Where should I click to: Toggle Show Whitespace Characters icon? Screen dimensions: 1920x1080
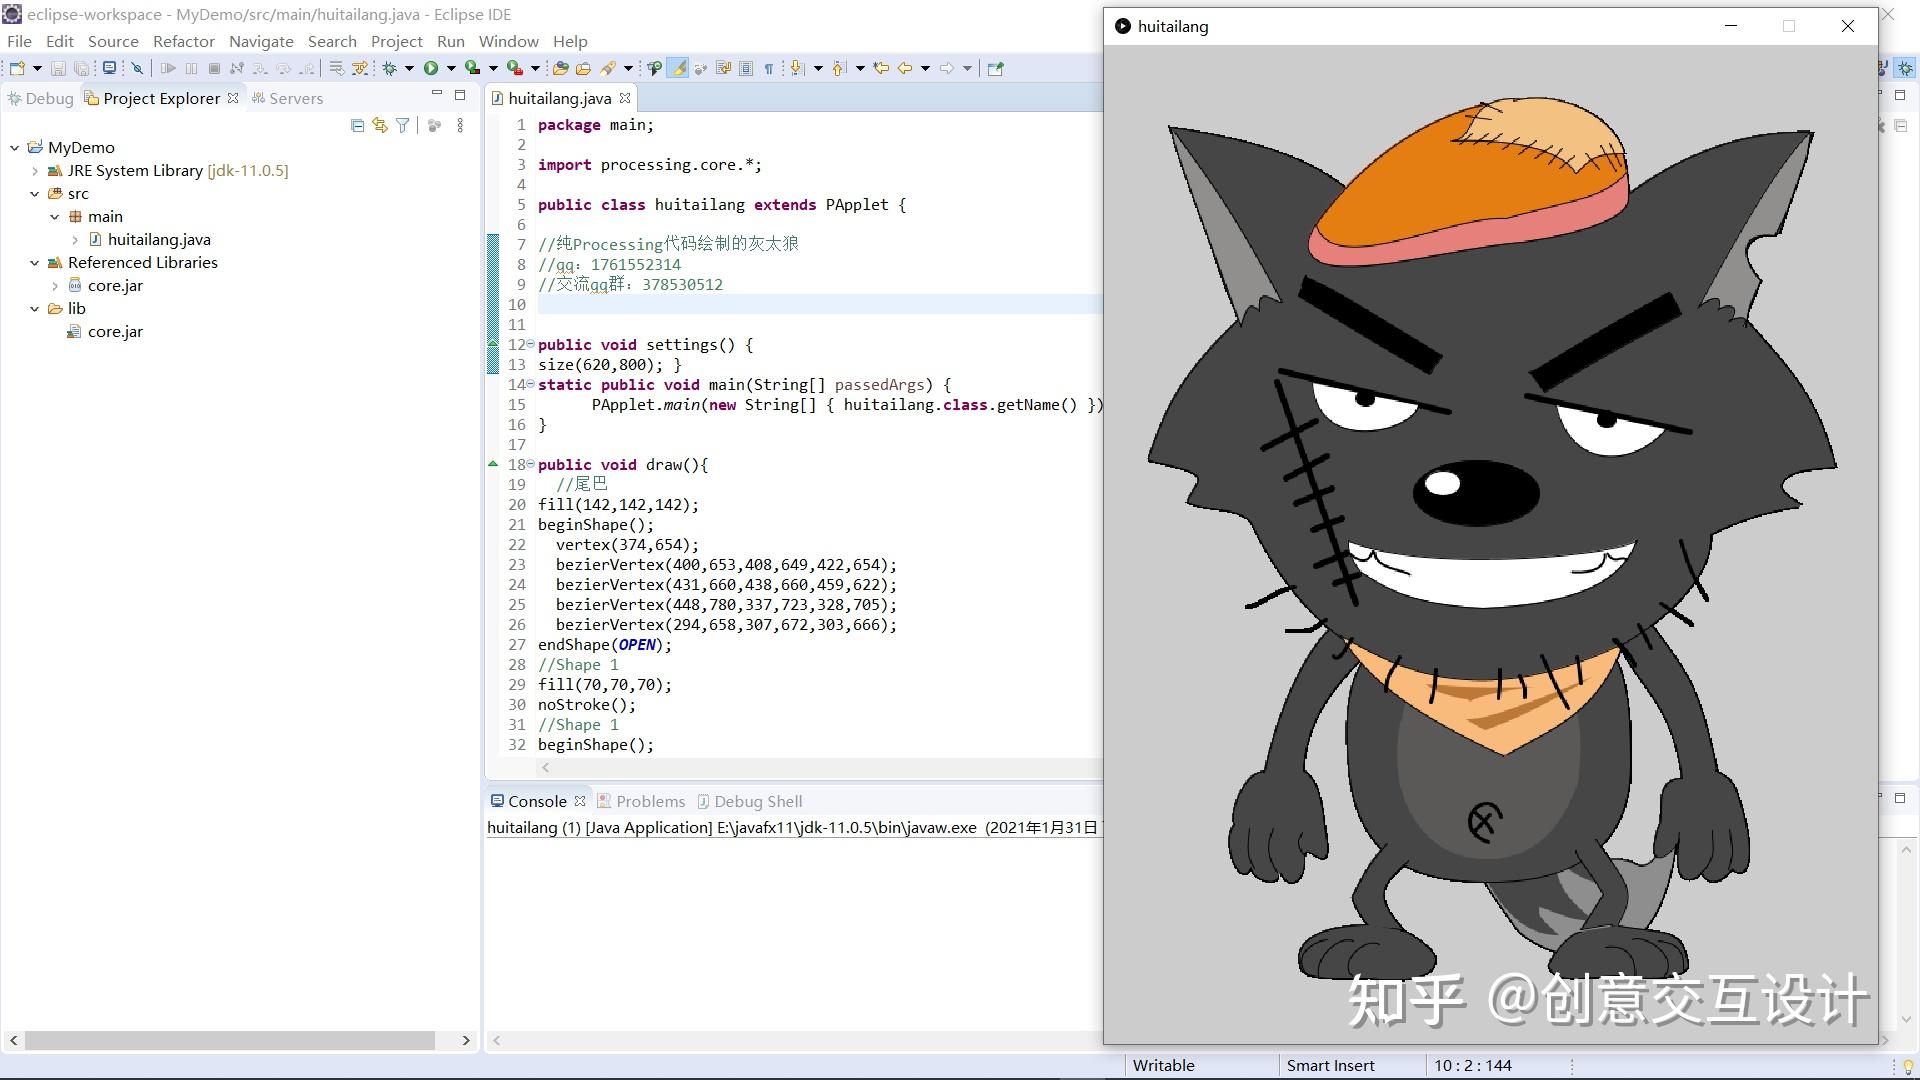[x=768, y=67]
